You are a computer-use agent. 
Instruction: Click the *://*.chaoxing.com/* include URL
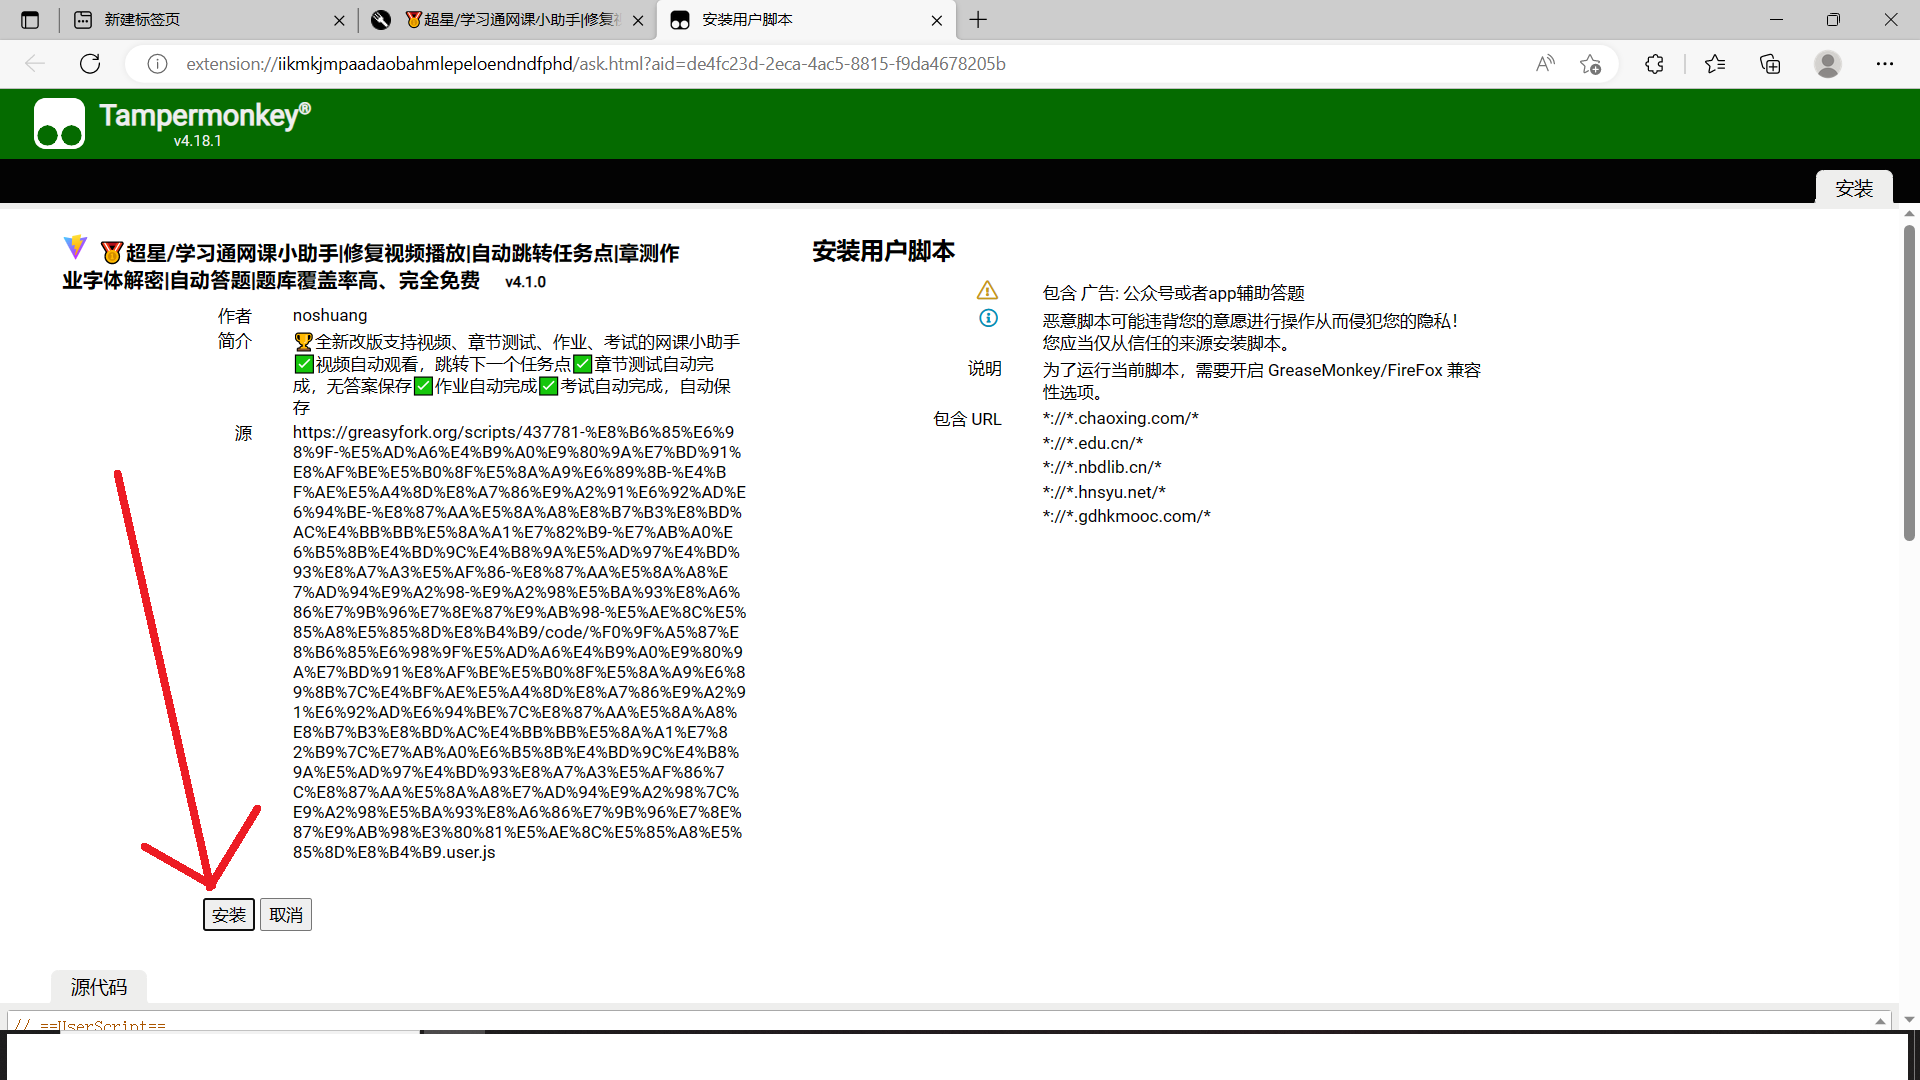[x=1120, y=418]
